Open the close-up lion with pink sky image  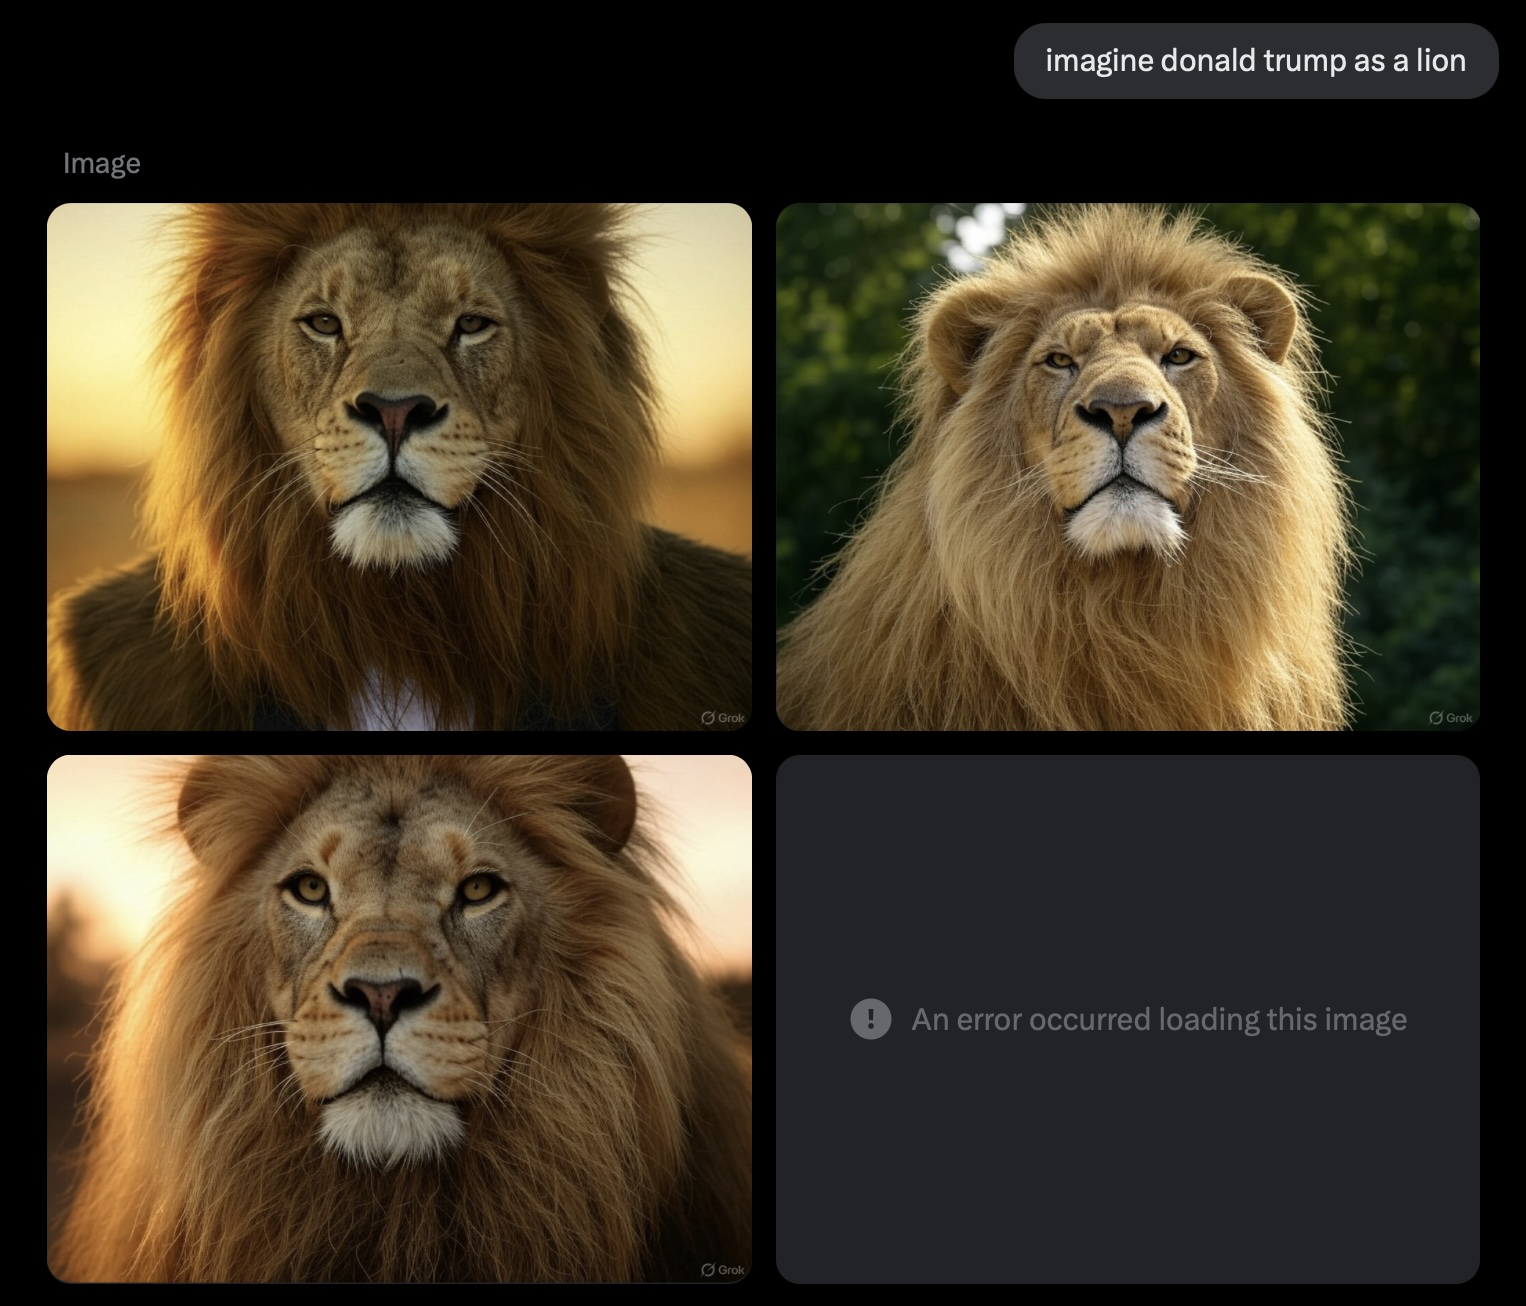[399, 1019]
